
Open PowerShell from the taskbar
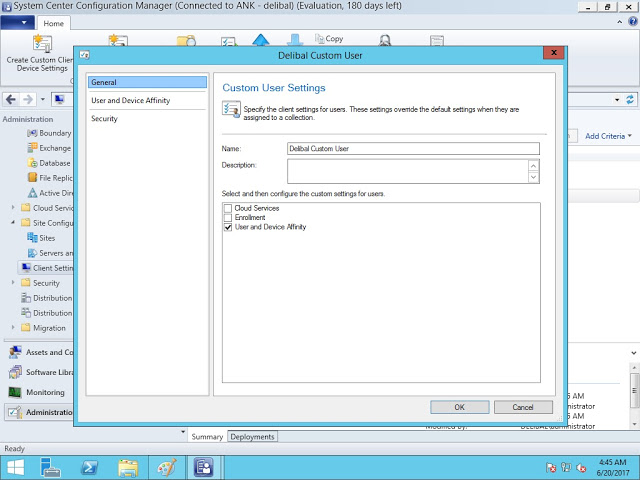pyautogui.click(x=88, y=466)
